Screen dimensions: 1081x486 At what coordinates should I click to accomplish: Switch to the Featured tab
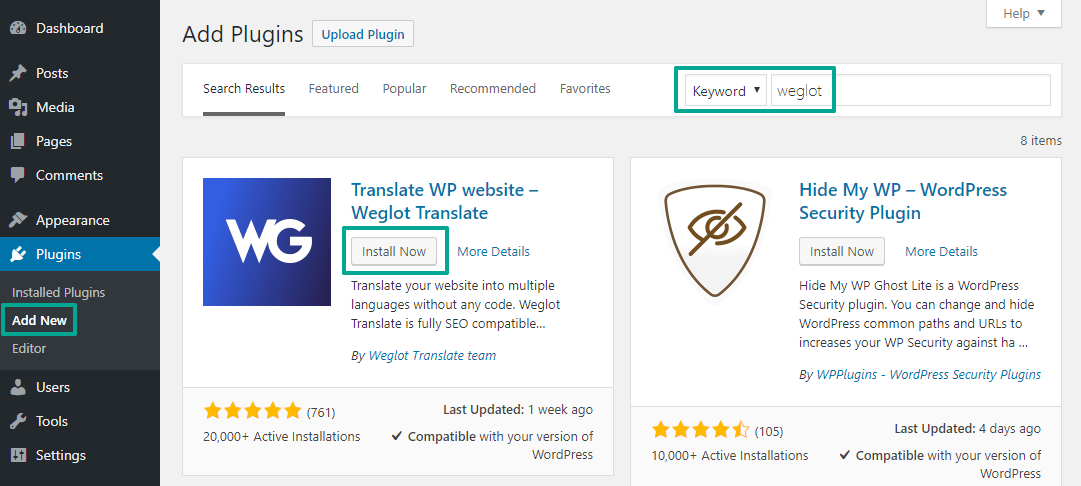[x=334, y=88]
